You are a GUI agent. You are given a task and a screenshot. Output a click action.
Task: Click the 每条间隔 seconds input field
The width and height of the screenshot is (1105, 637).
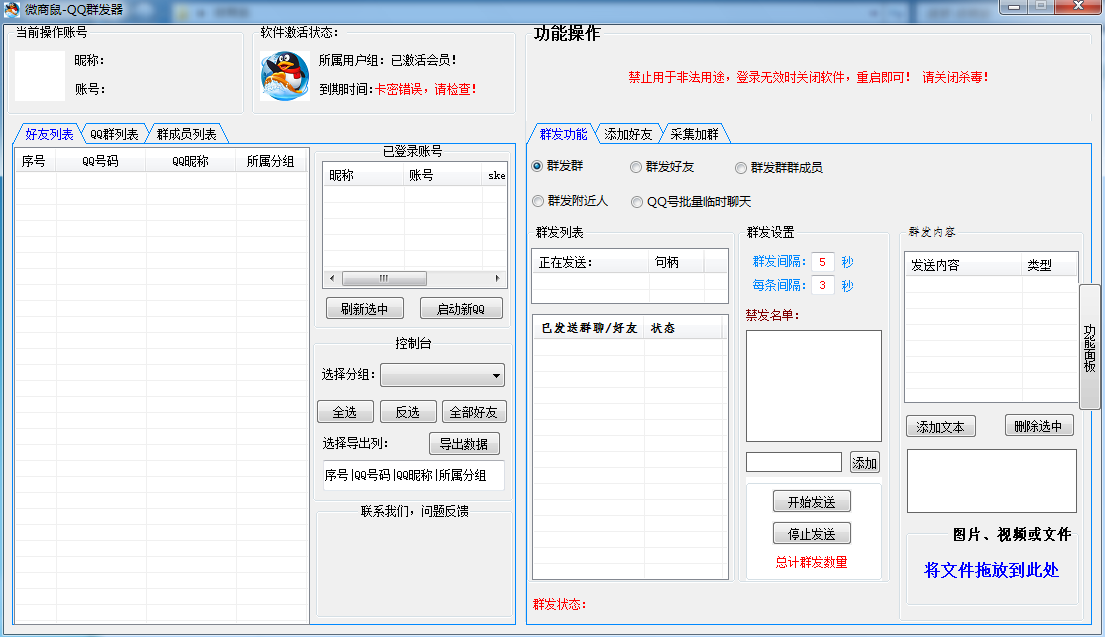[x=822, y=285]
